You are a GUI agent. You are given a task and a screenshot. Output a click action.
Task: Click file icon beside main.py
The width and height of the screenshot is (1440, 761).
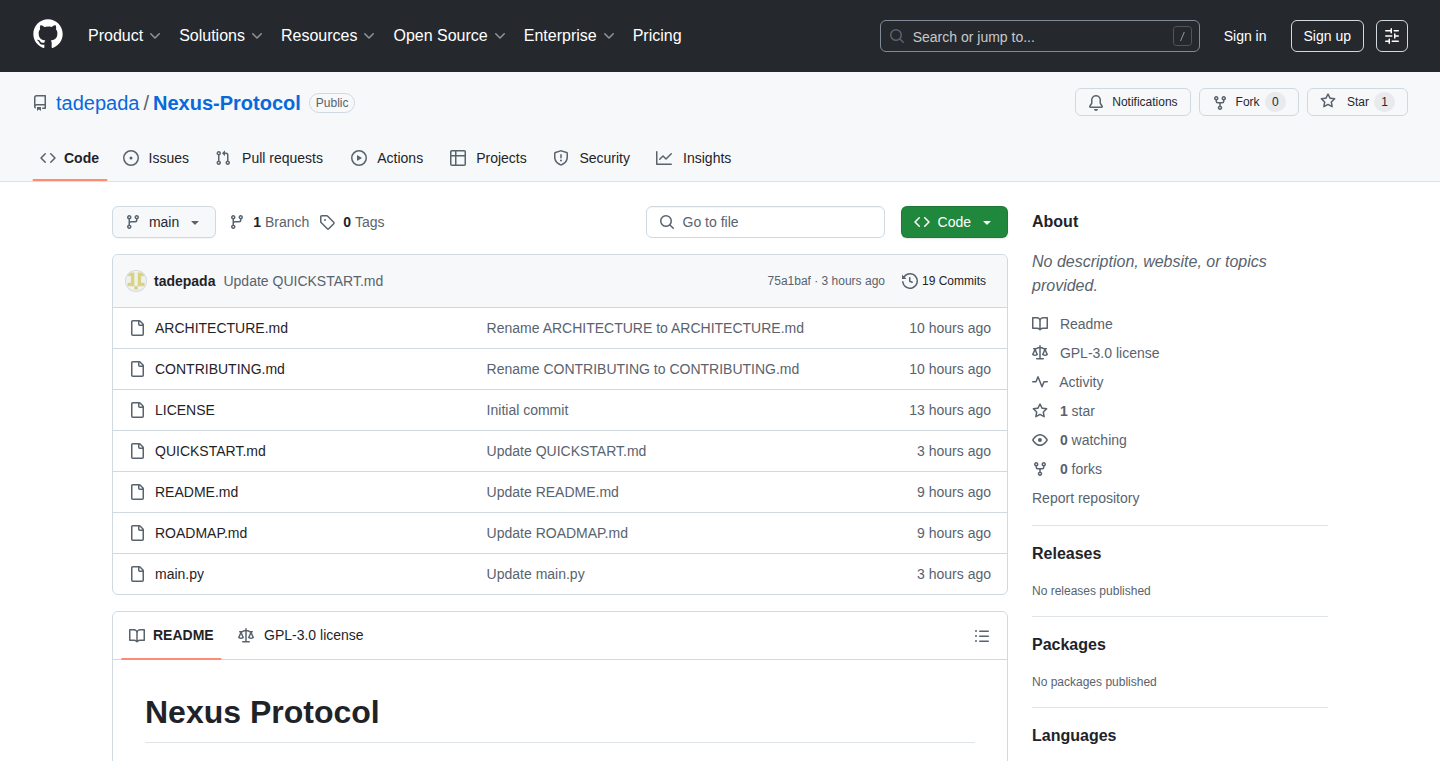(137, 574)
